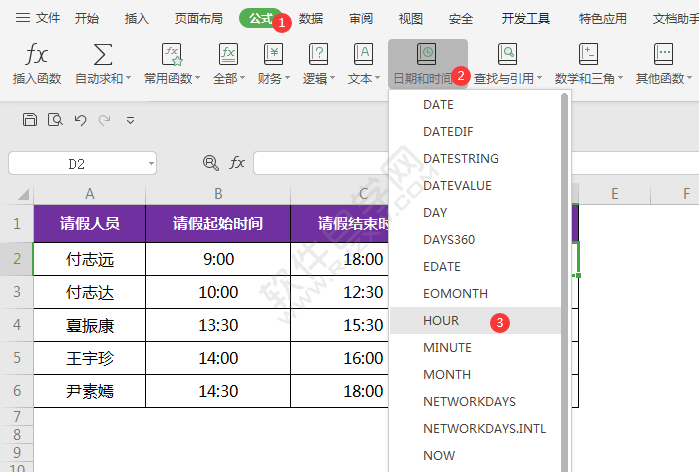The height and width of the screenshot is (472, 699).
Task: Expand the 全部 dropdown arrow
Action: coord(243,78)
